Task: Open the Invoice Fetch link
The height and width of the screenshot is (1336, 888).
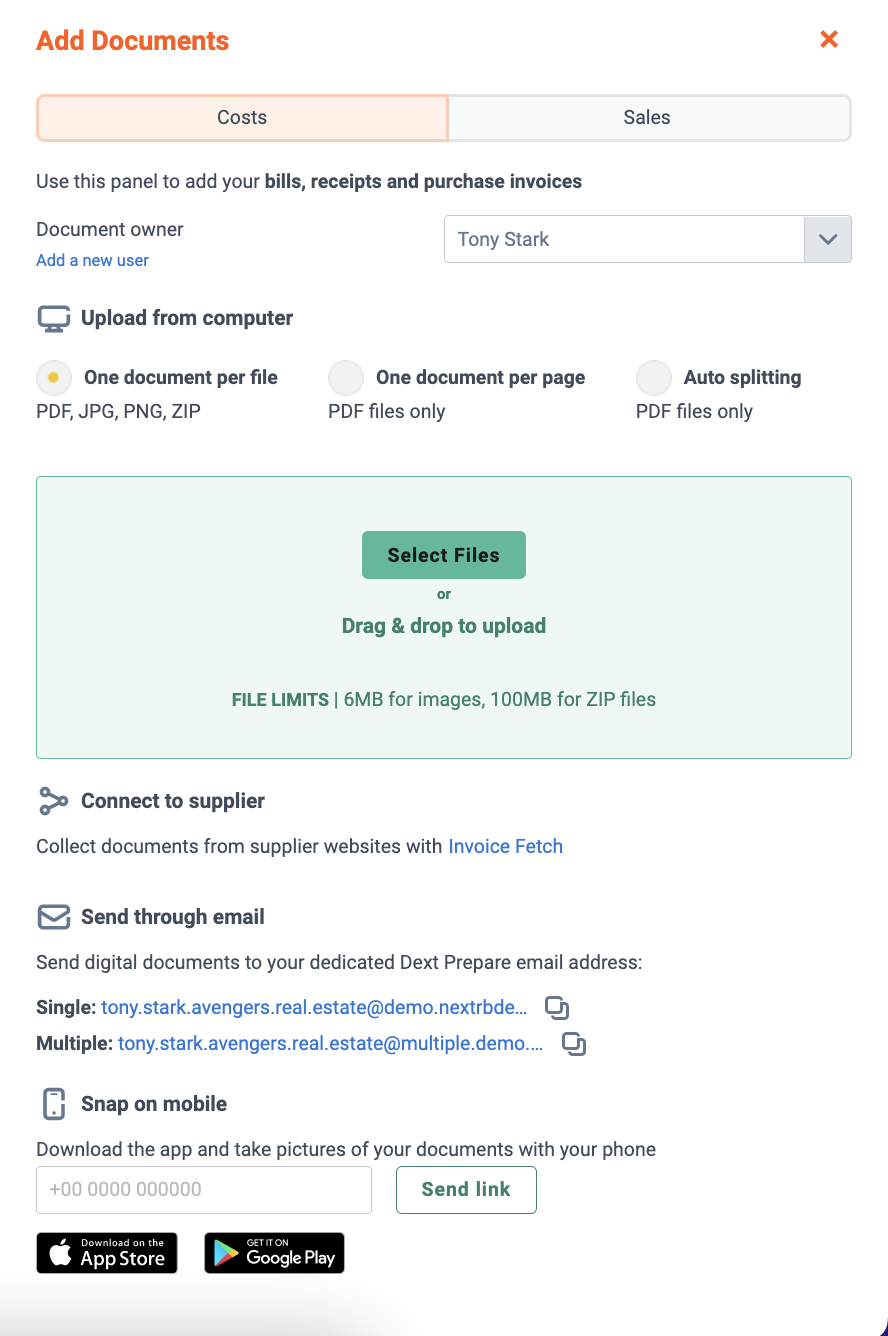Action: (x=505, y=846)
